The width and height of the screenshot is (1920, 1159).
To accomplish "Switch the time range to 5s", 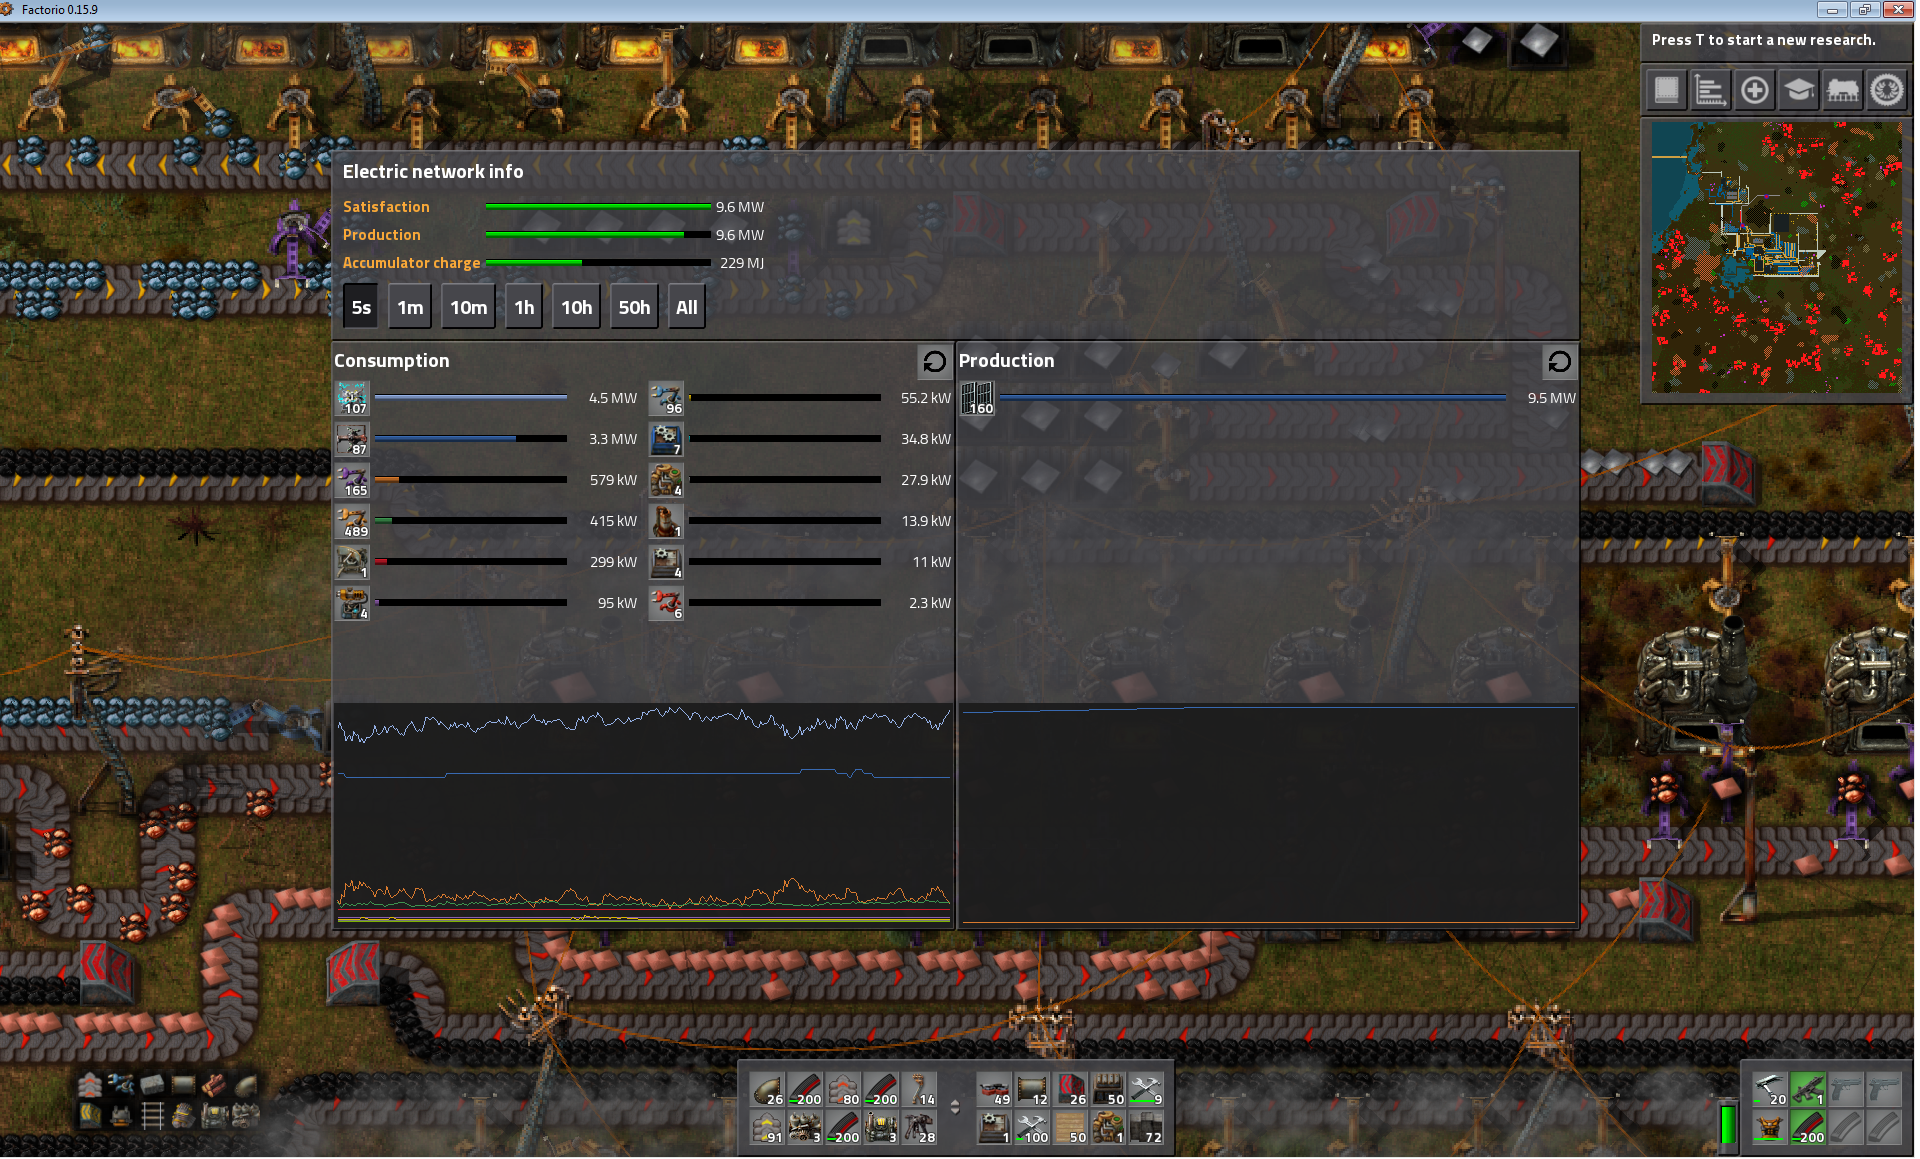I will point(361,307).
